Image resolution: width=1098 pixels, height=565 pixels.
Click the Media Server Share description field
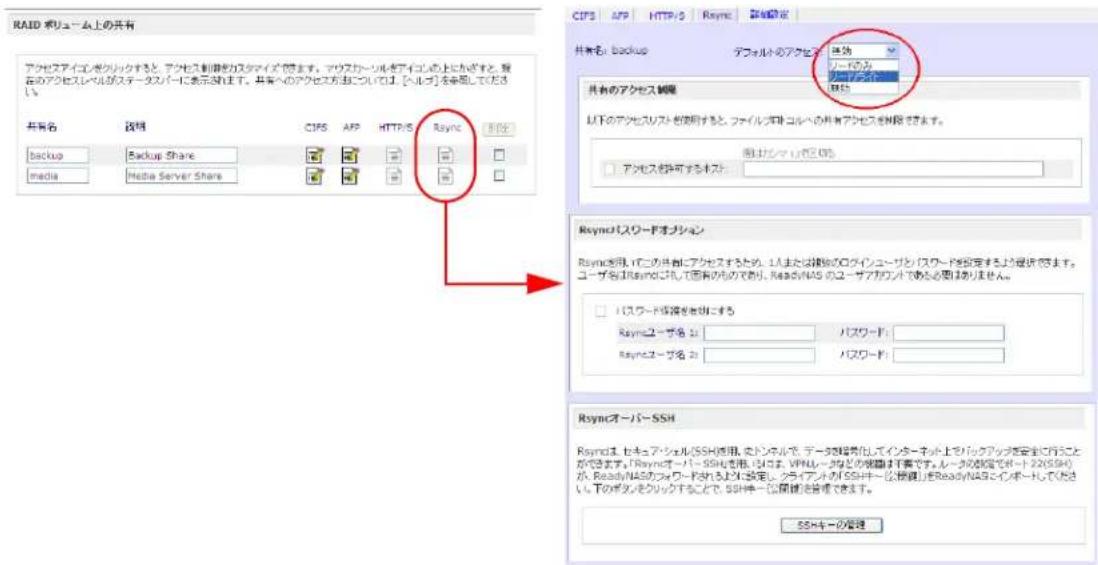tap(181, 176)
